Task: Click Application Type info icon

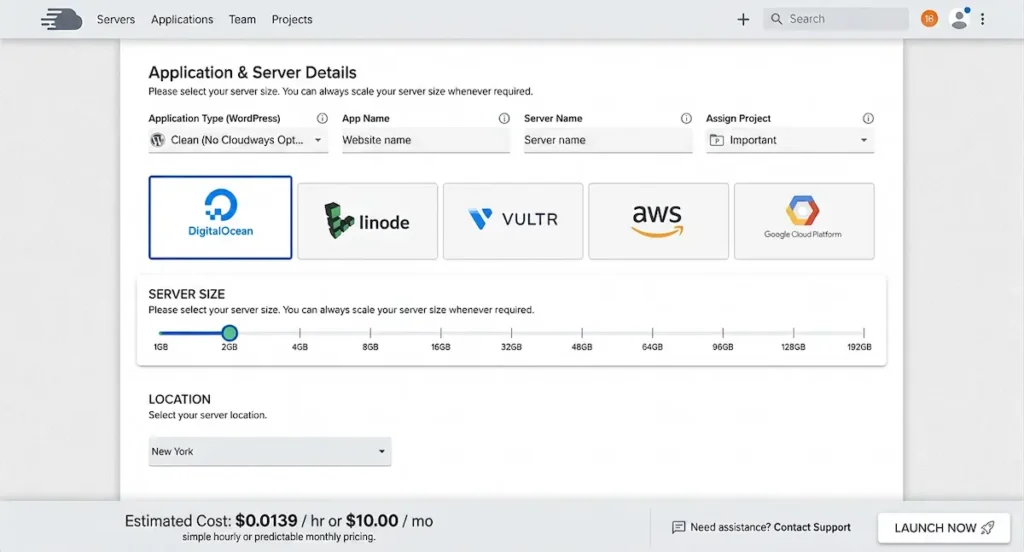Action: coord(322,118)
